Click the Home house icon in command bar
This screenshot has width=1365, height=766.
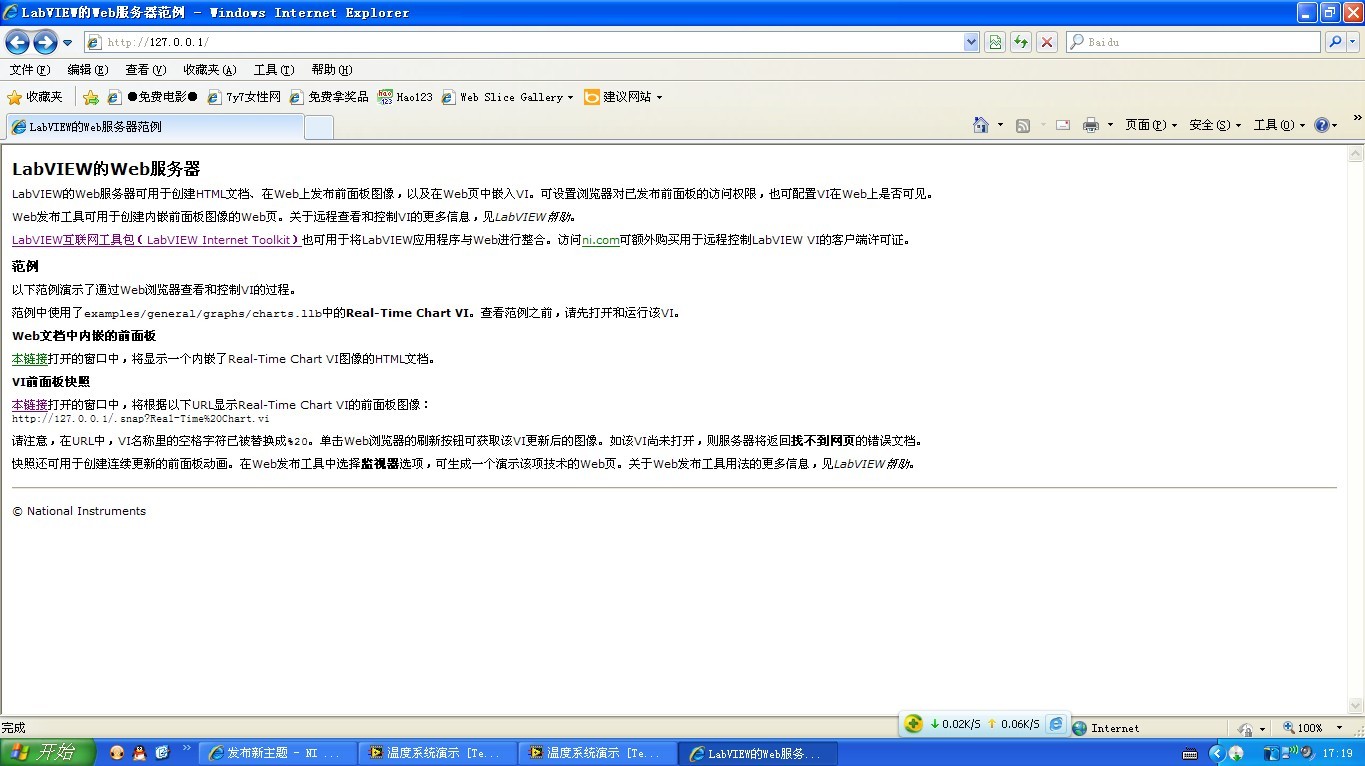point(981,125)
